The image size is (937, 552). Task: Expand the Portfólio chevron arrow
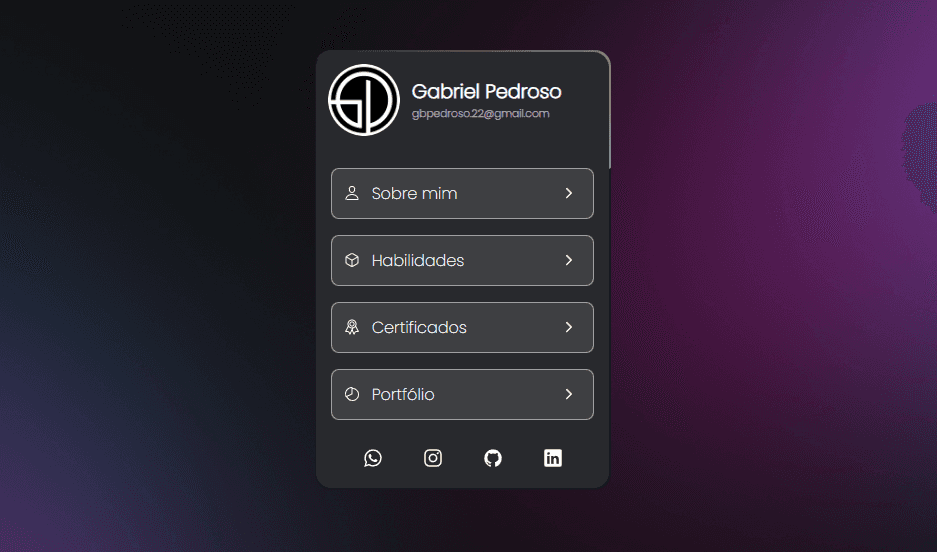pyautogui.click(x=569, y=394)
